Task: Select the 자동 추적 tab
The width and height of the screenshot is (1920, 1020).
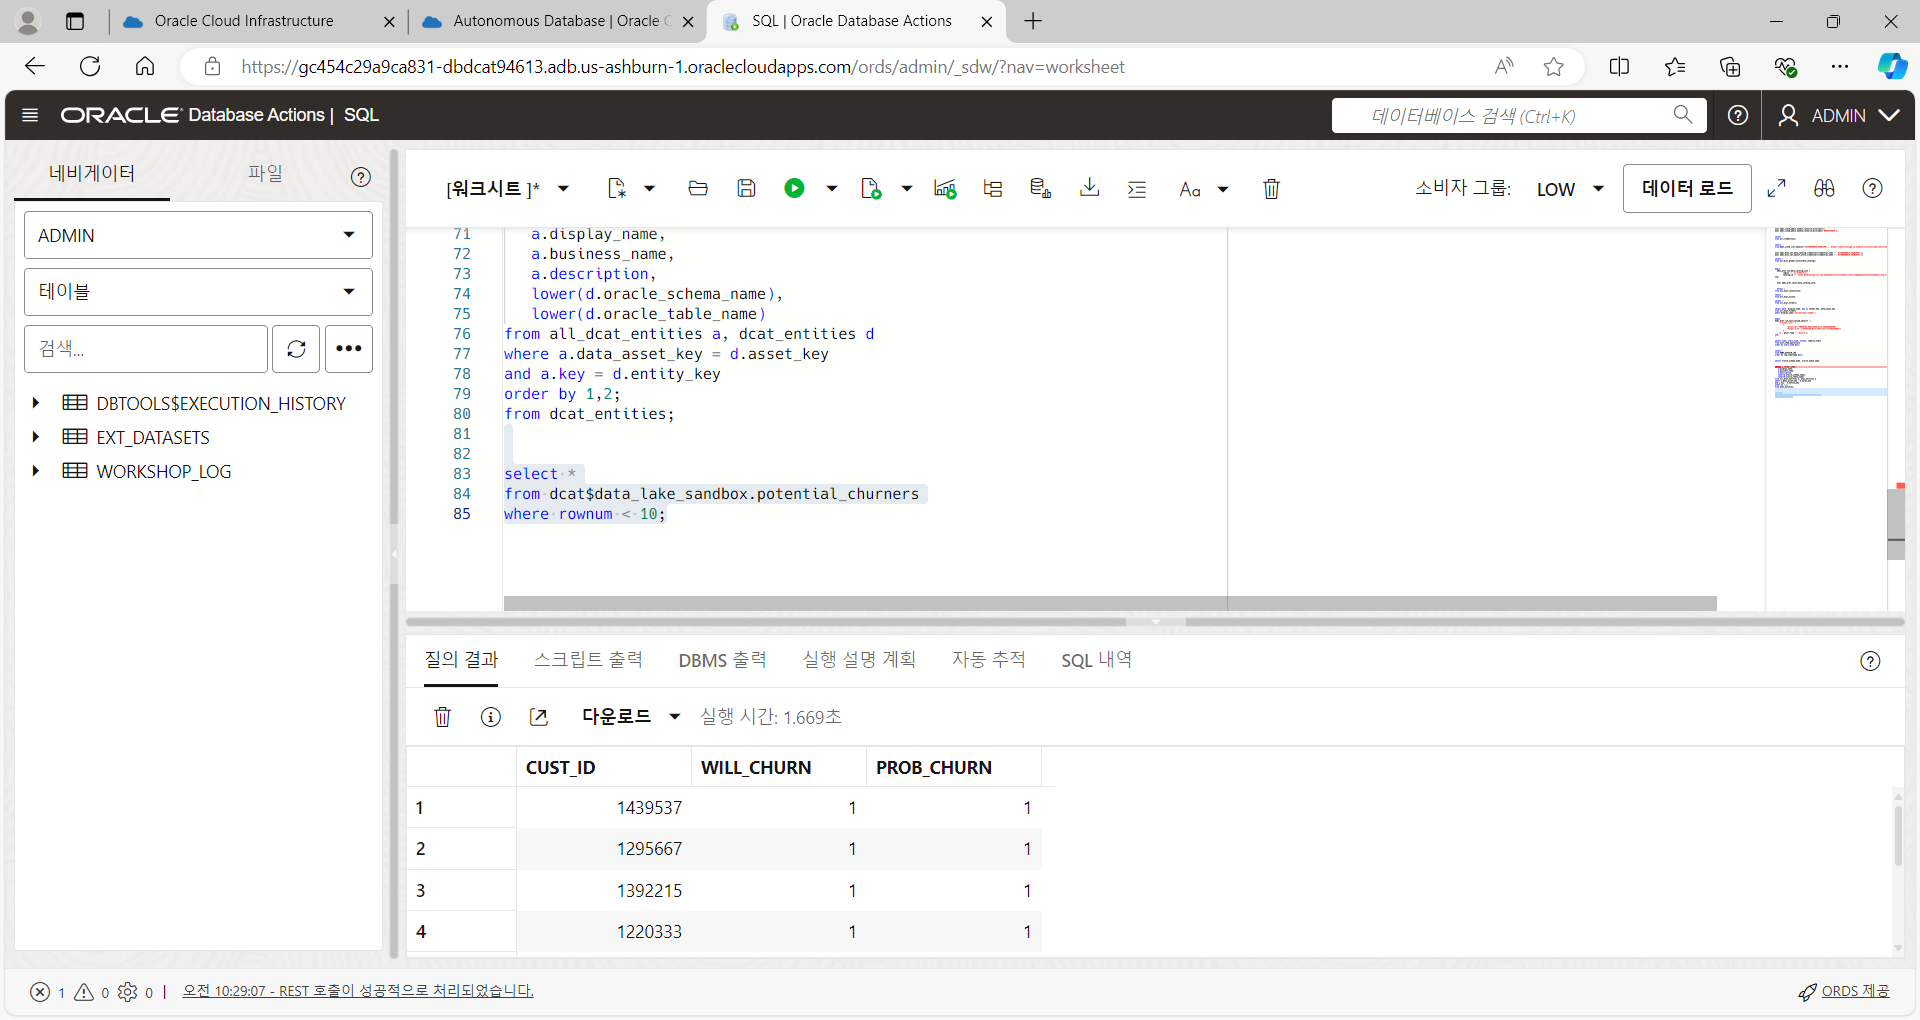Action: pyautogui.click(x=988, y=660)
